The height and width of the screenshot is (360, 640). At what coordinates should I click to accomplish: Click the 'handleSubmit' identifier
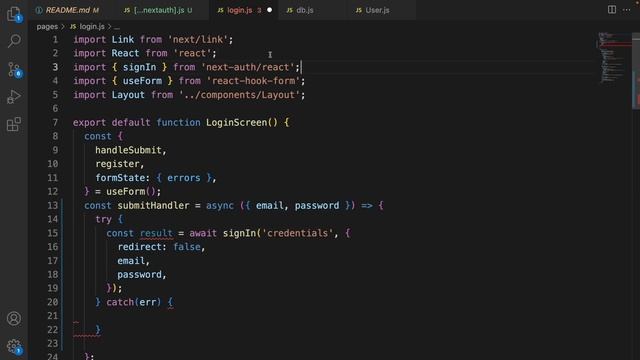128,150
